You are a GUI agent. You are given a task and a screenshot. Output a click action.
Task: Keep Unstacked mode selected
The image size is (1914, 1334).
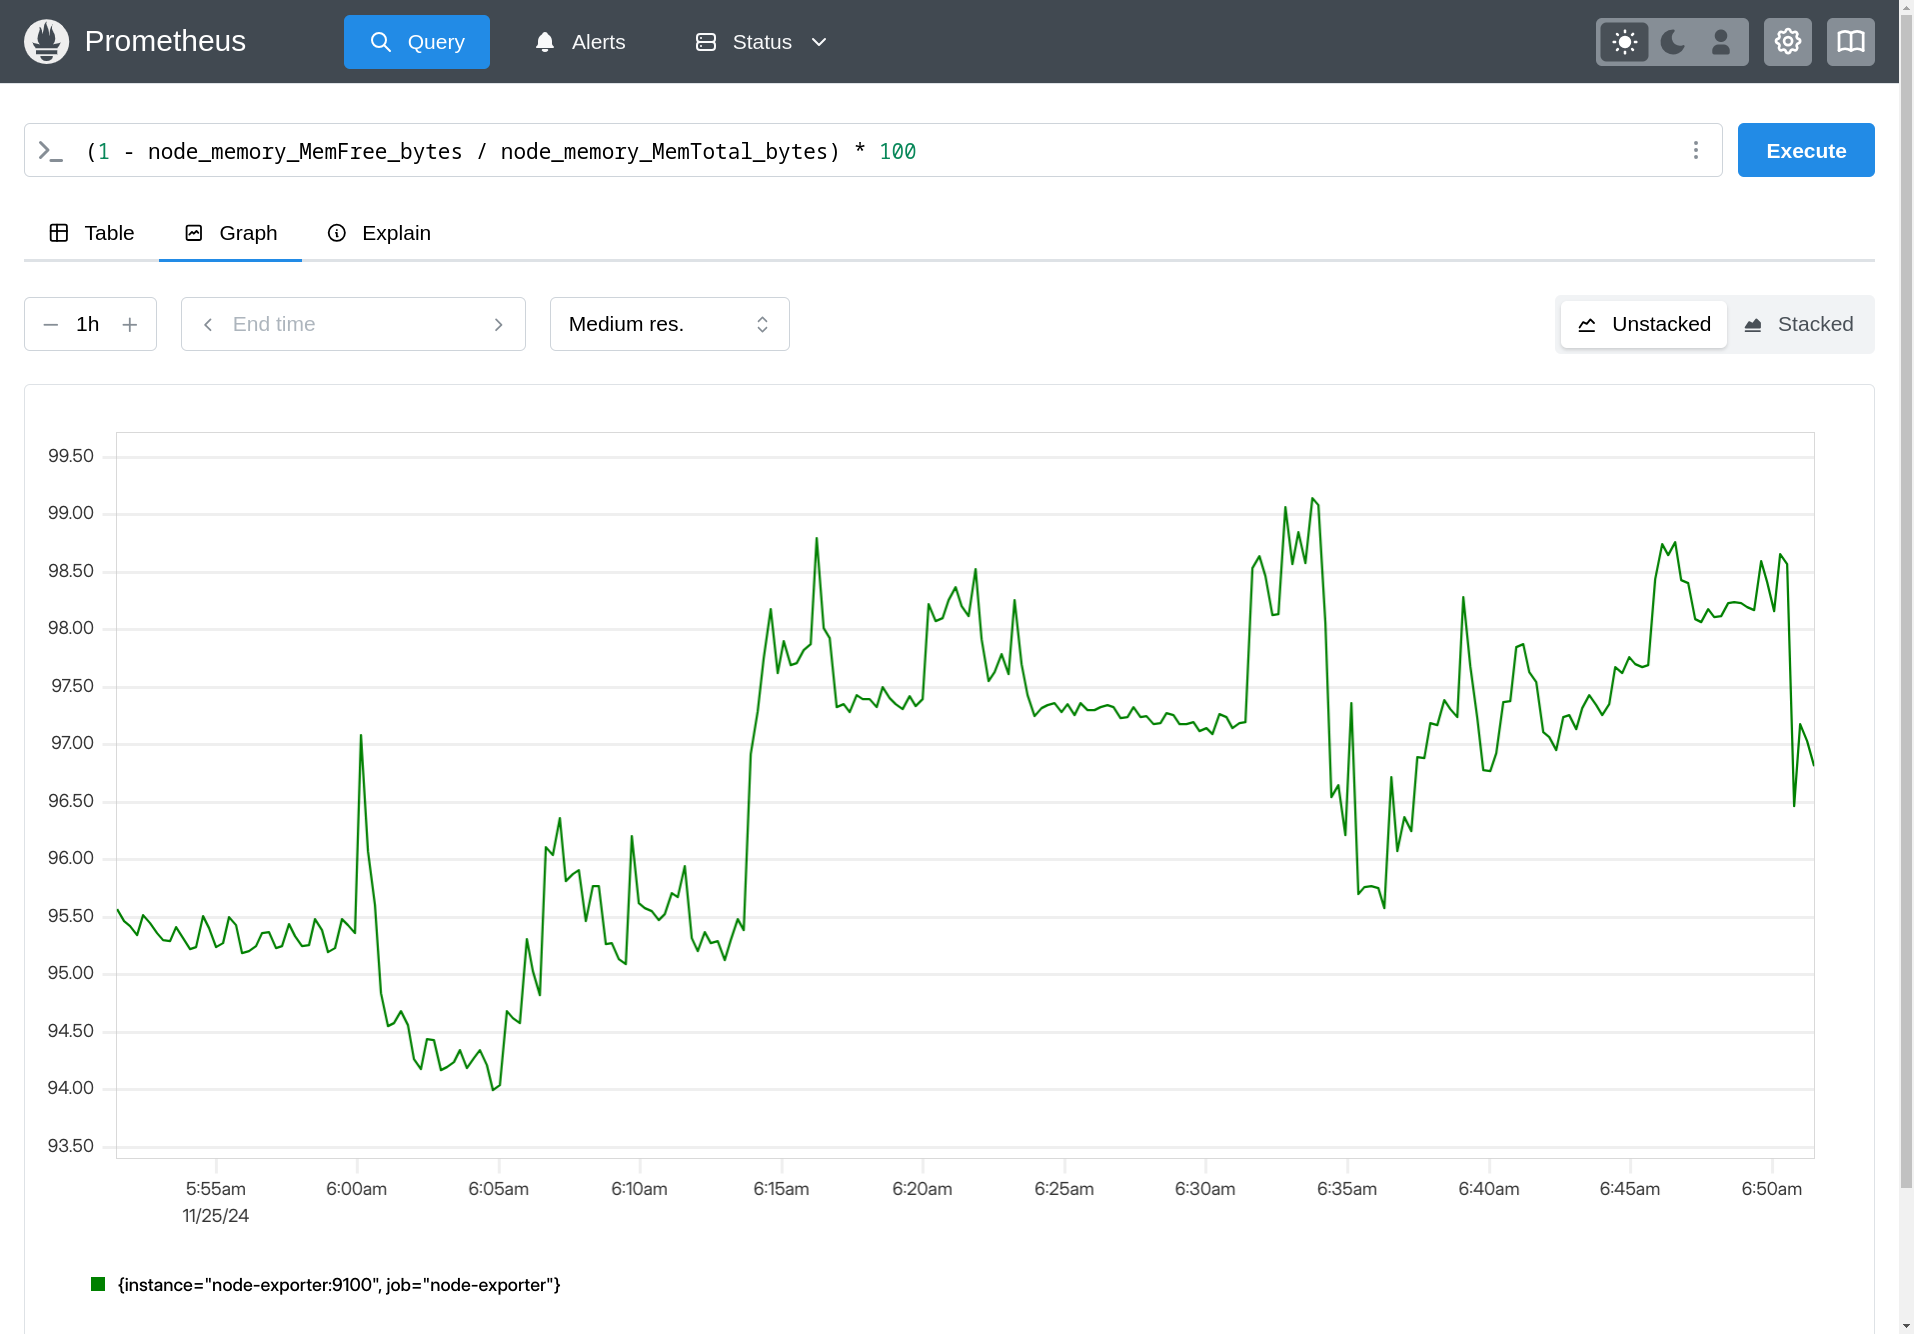[x=1643, y=324]
